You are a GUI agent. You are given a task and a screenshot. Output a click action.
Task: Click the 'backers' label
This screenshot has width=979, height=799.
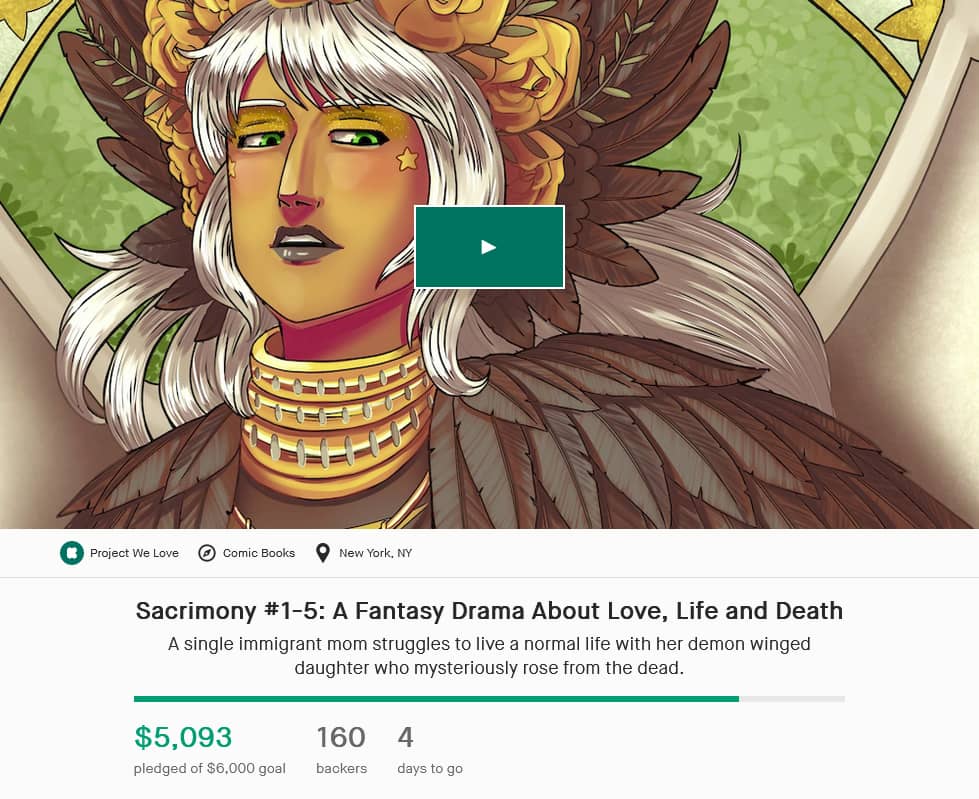(x=341, y=769)
